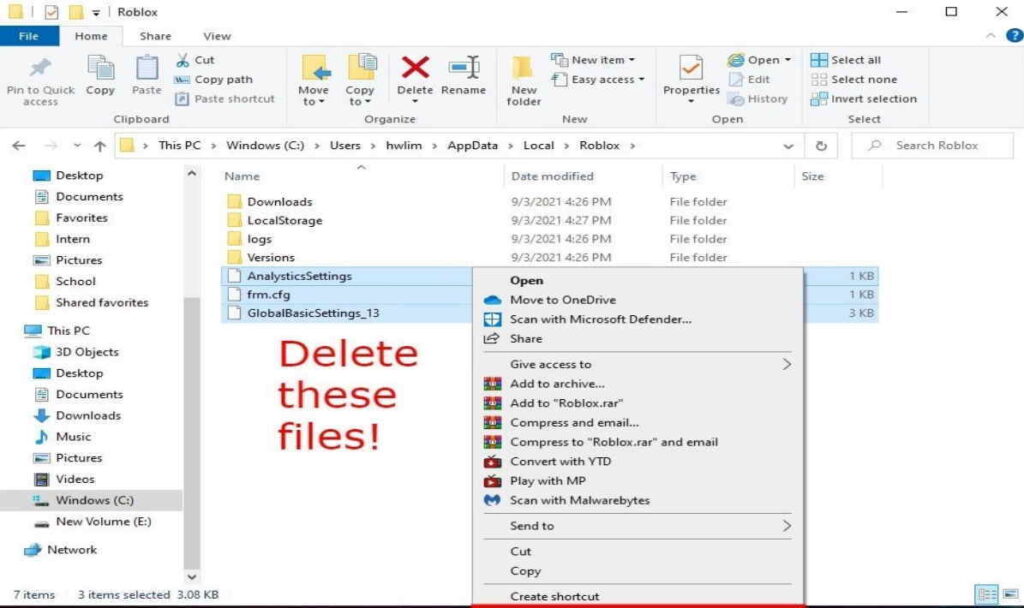The image size is (1024, 608).
Task: Expand the Send to submenu
Action: point(637,526)
